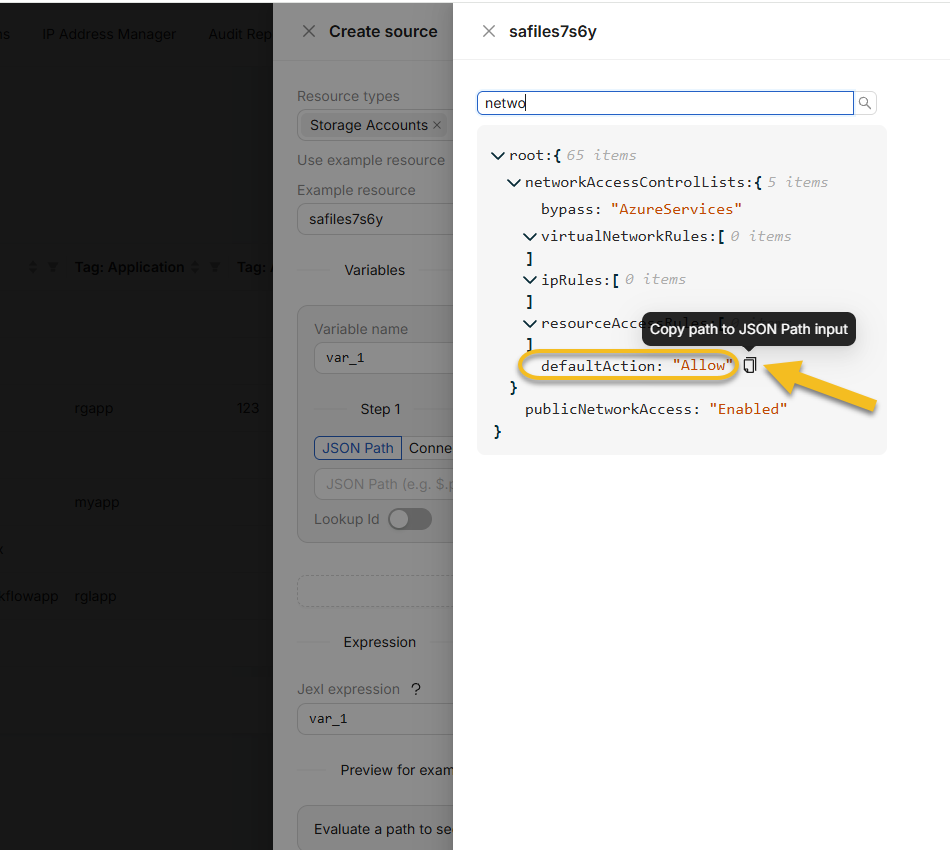950x850 pixels.
Task: Collapse the resourceAccessRules array
Action: point(530,324)
